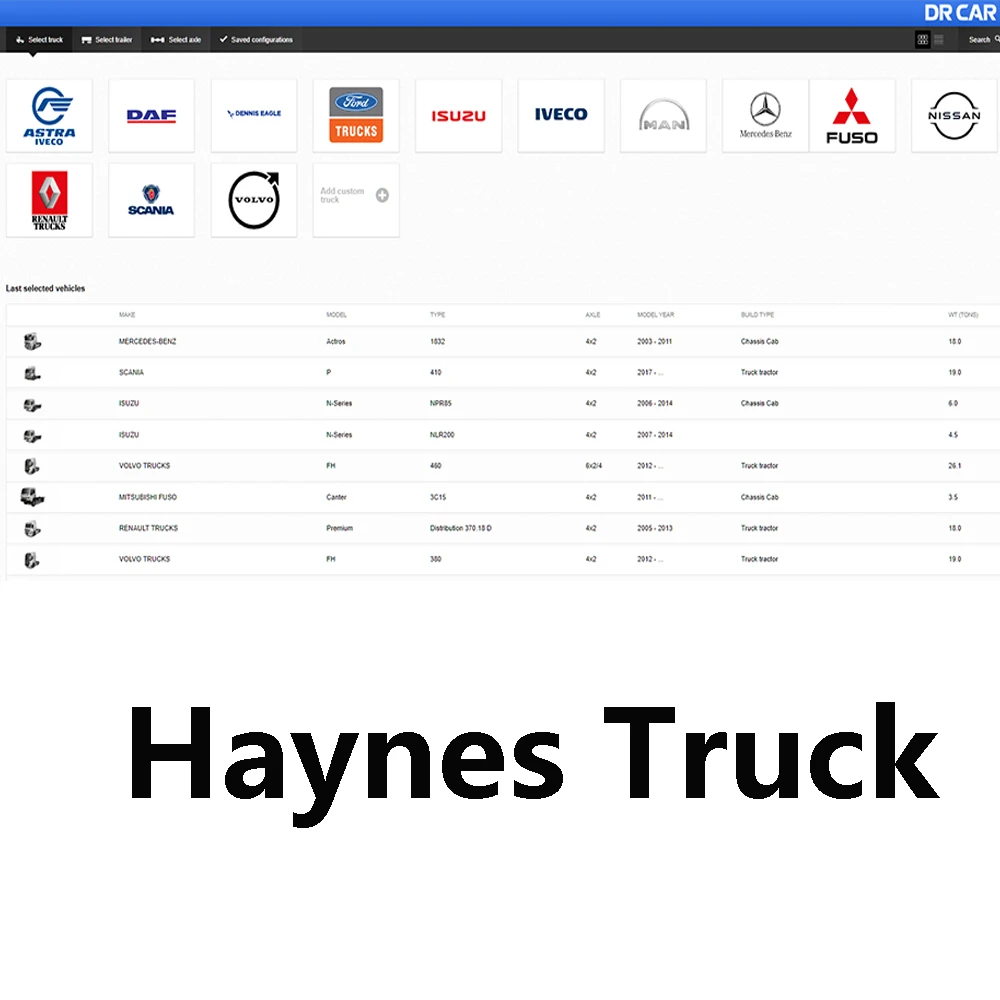This screenshot has height=1000, width=1000.
Task: Select MITSUBISHI FUSO make entry
Action: 148,497
